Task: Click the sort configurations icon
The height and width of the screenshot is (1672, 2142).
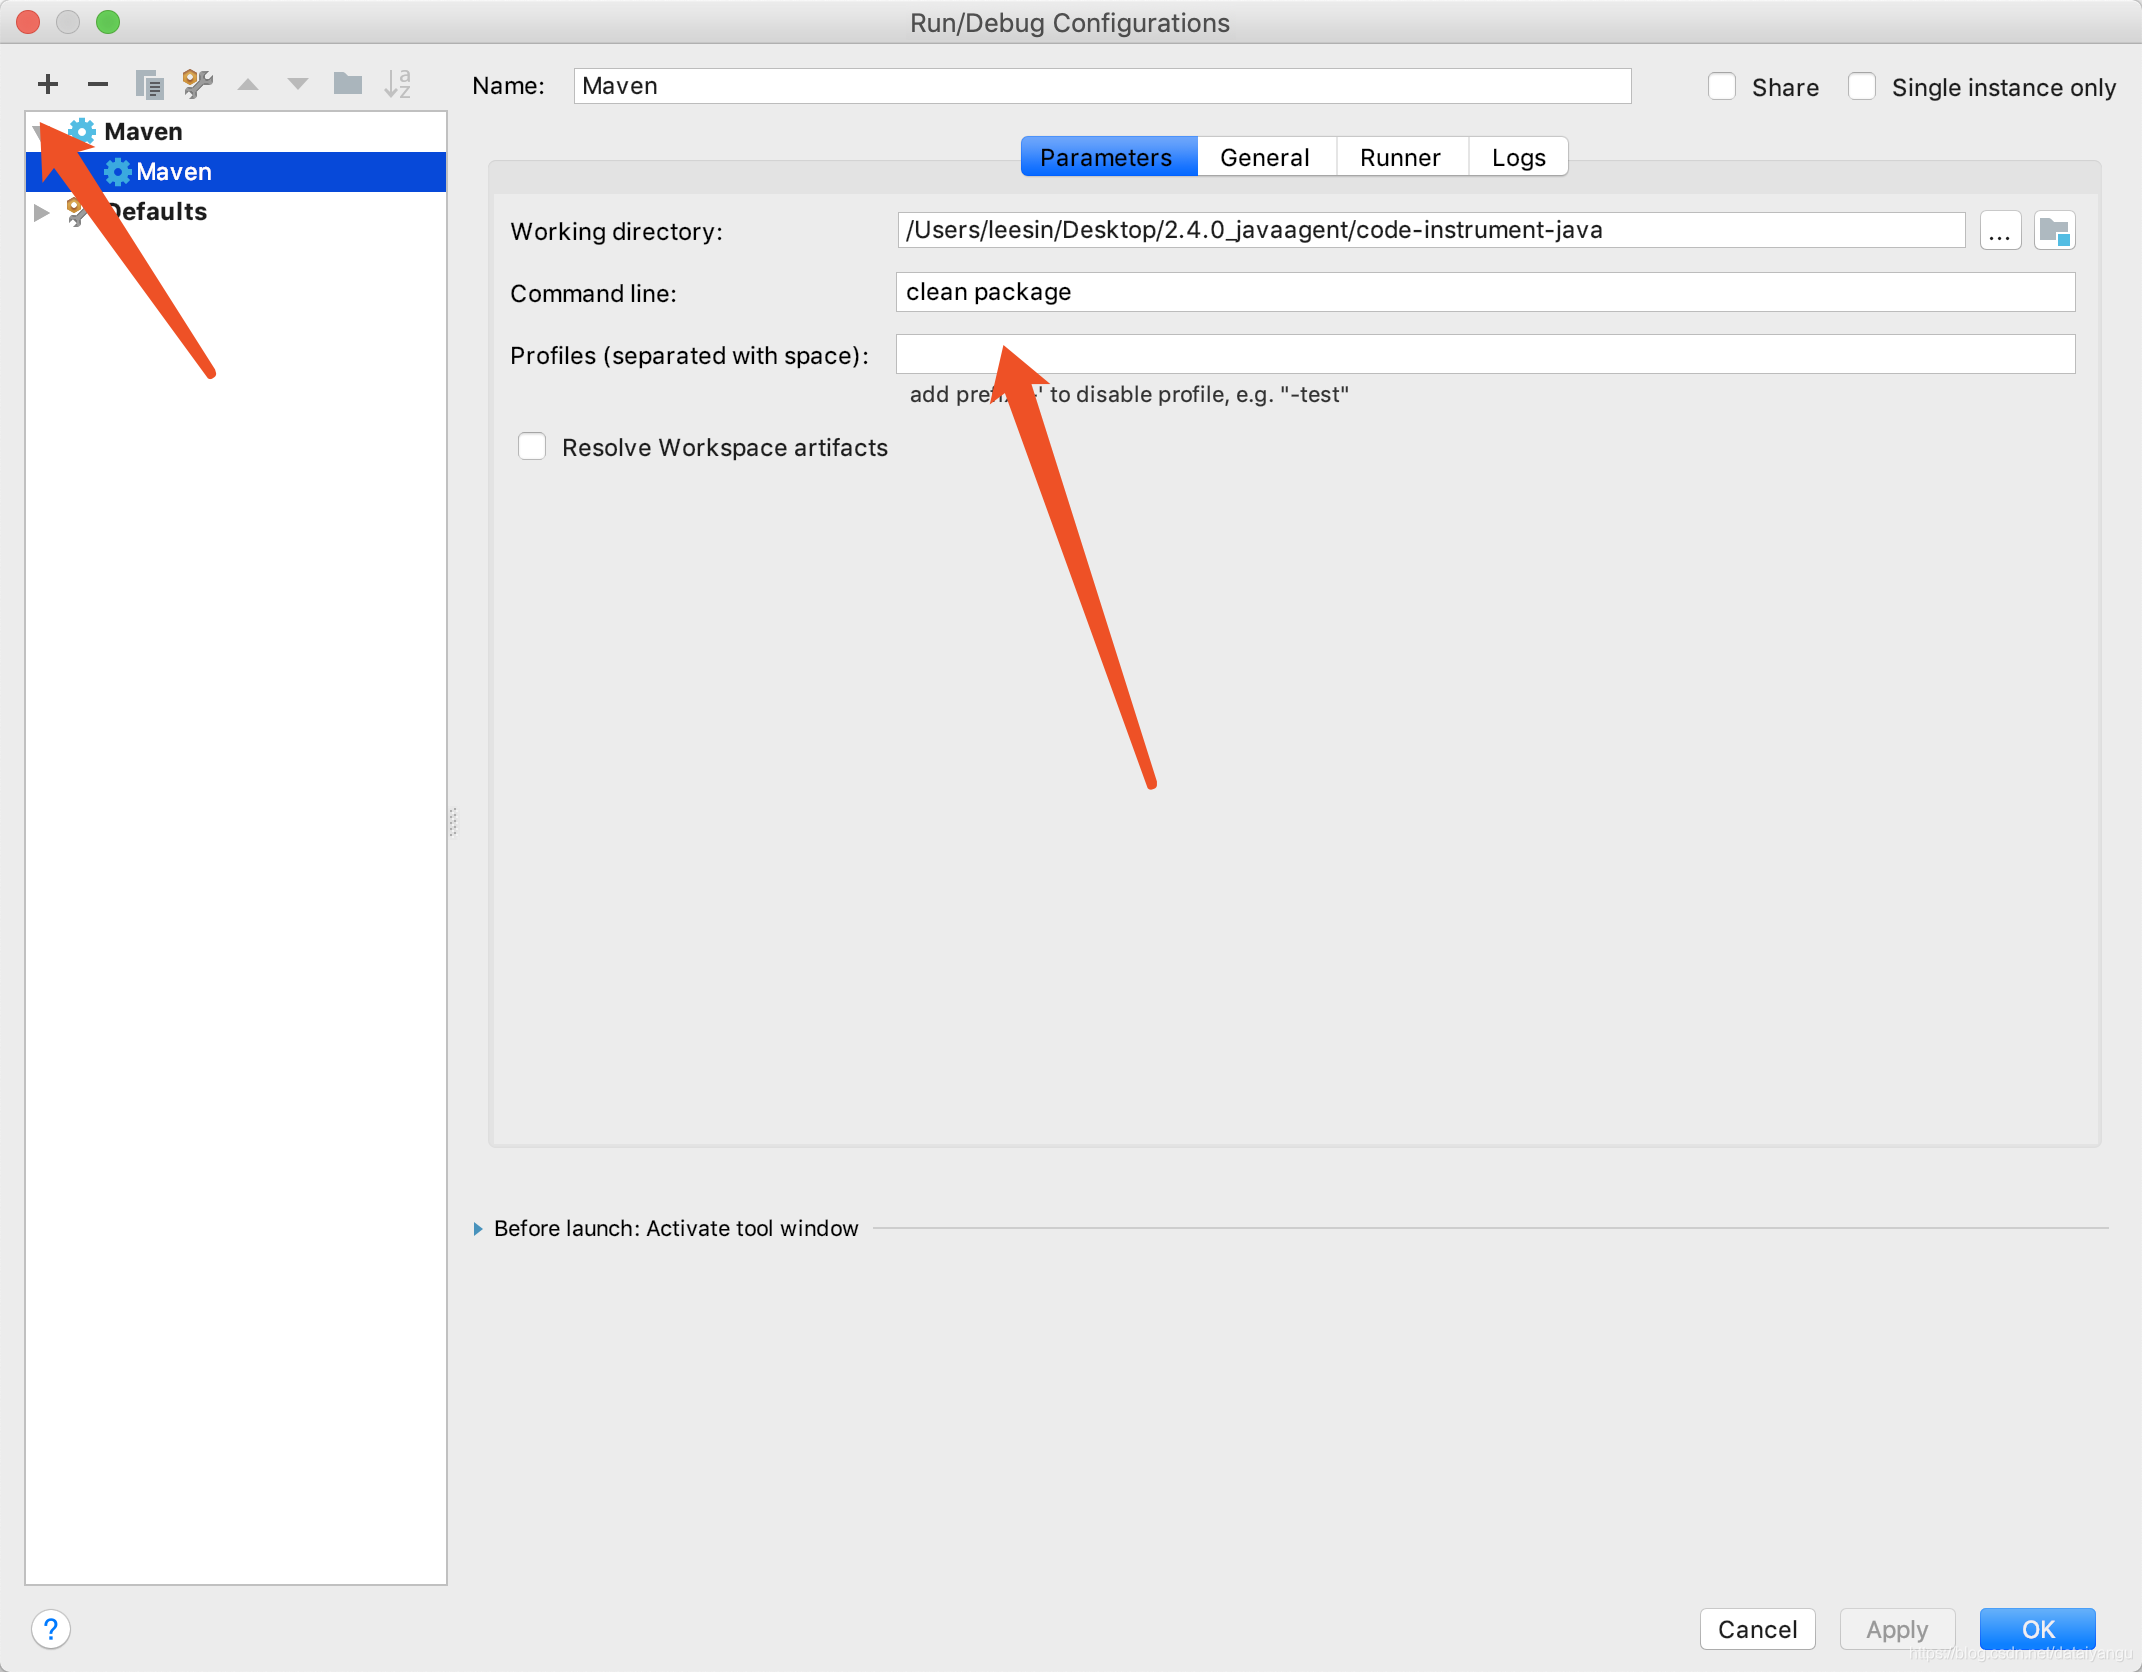Action: pos(398,82)
